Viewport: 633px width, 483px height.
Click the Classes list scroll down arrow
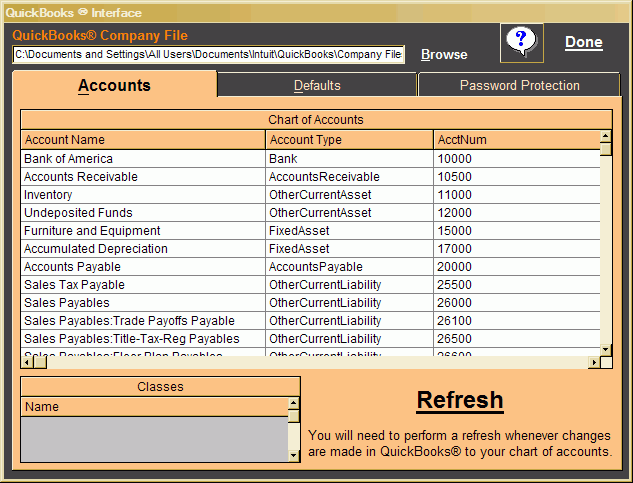click(x=293, y=456)
